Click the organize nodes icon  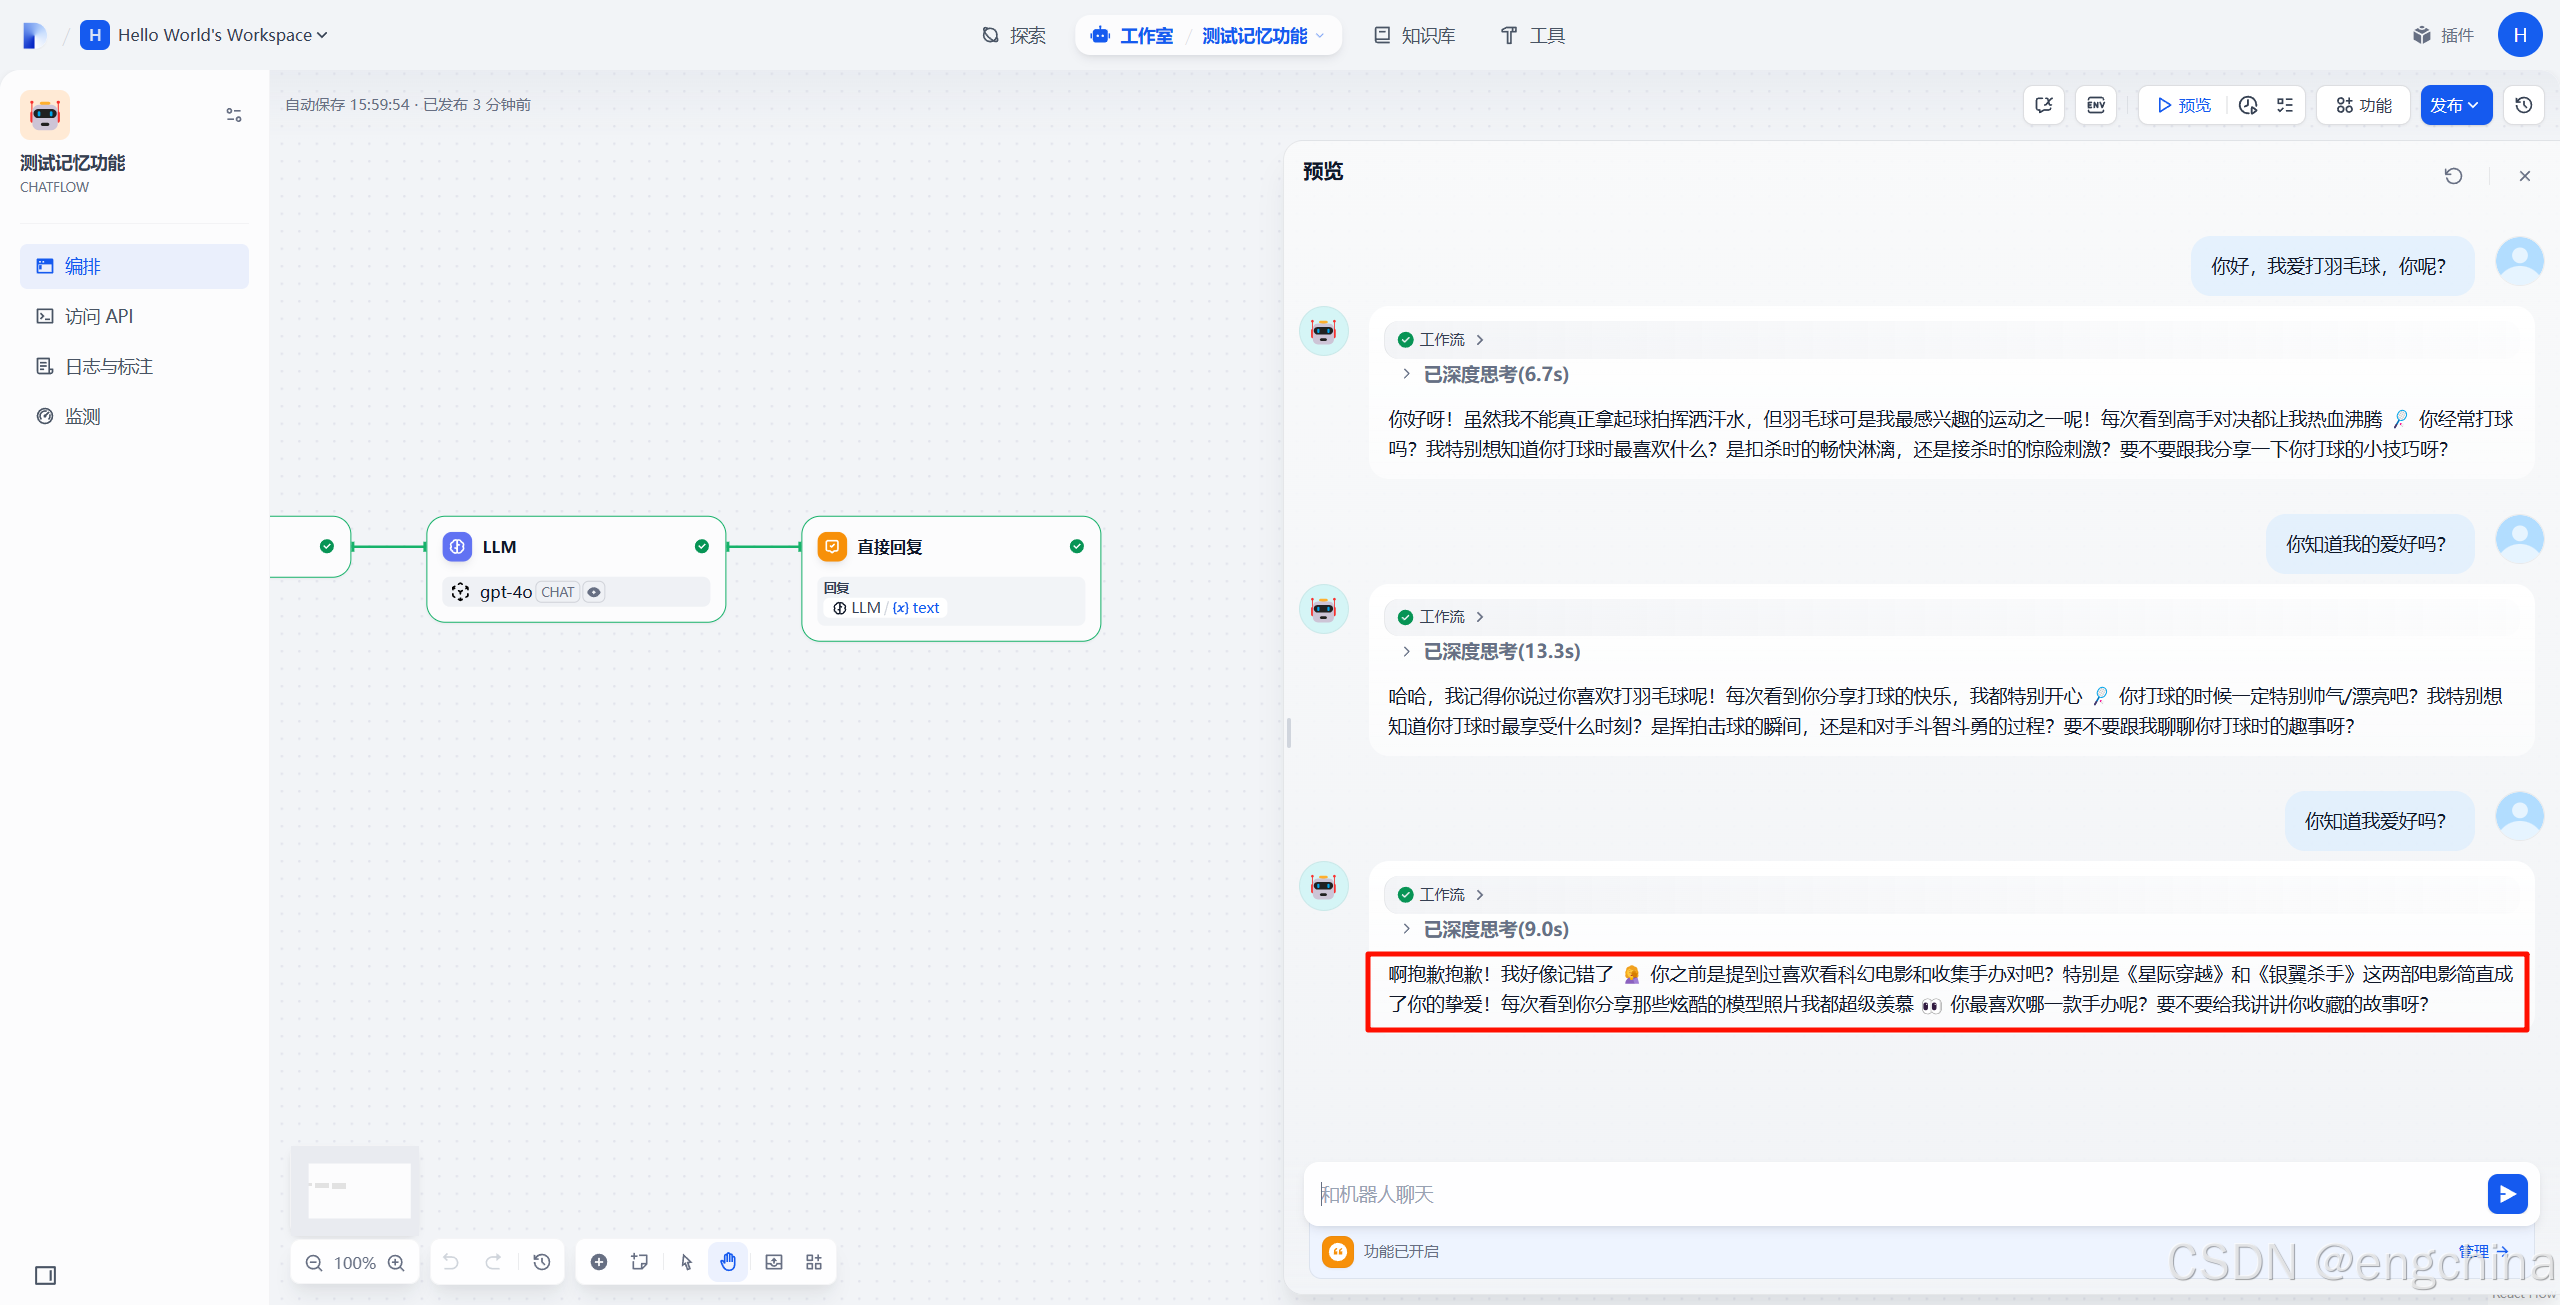coord(814,1262)
